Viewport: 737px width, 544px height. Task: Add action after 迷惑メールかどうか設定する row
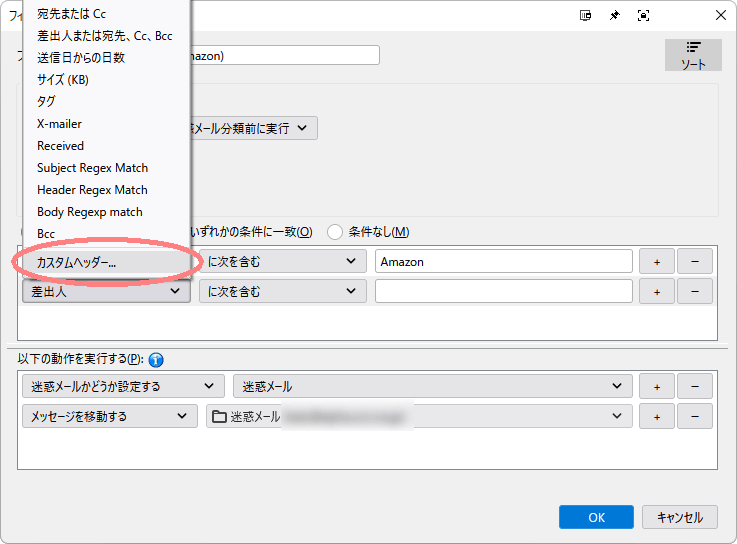[x=657, y=386]
